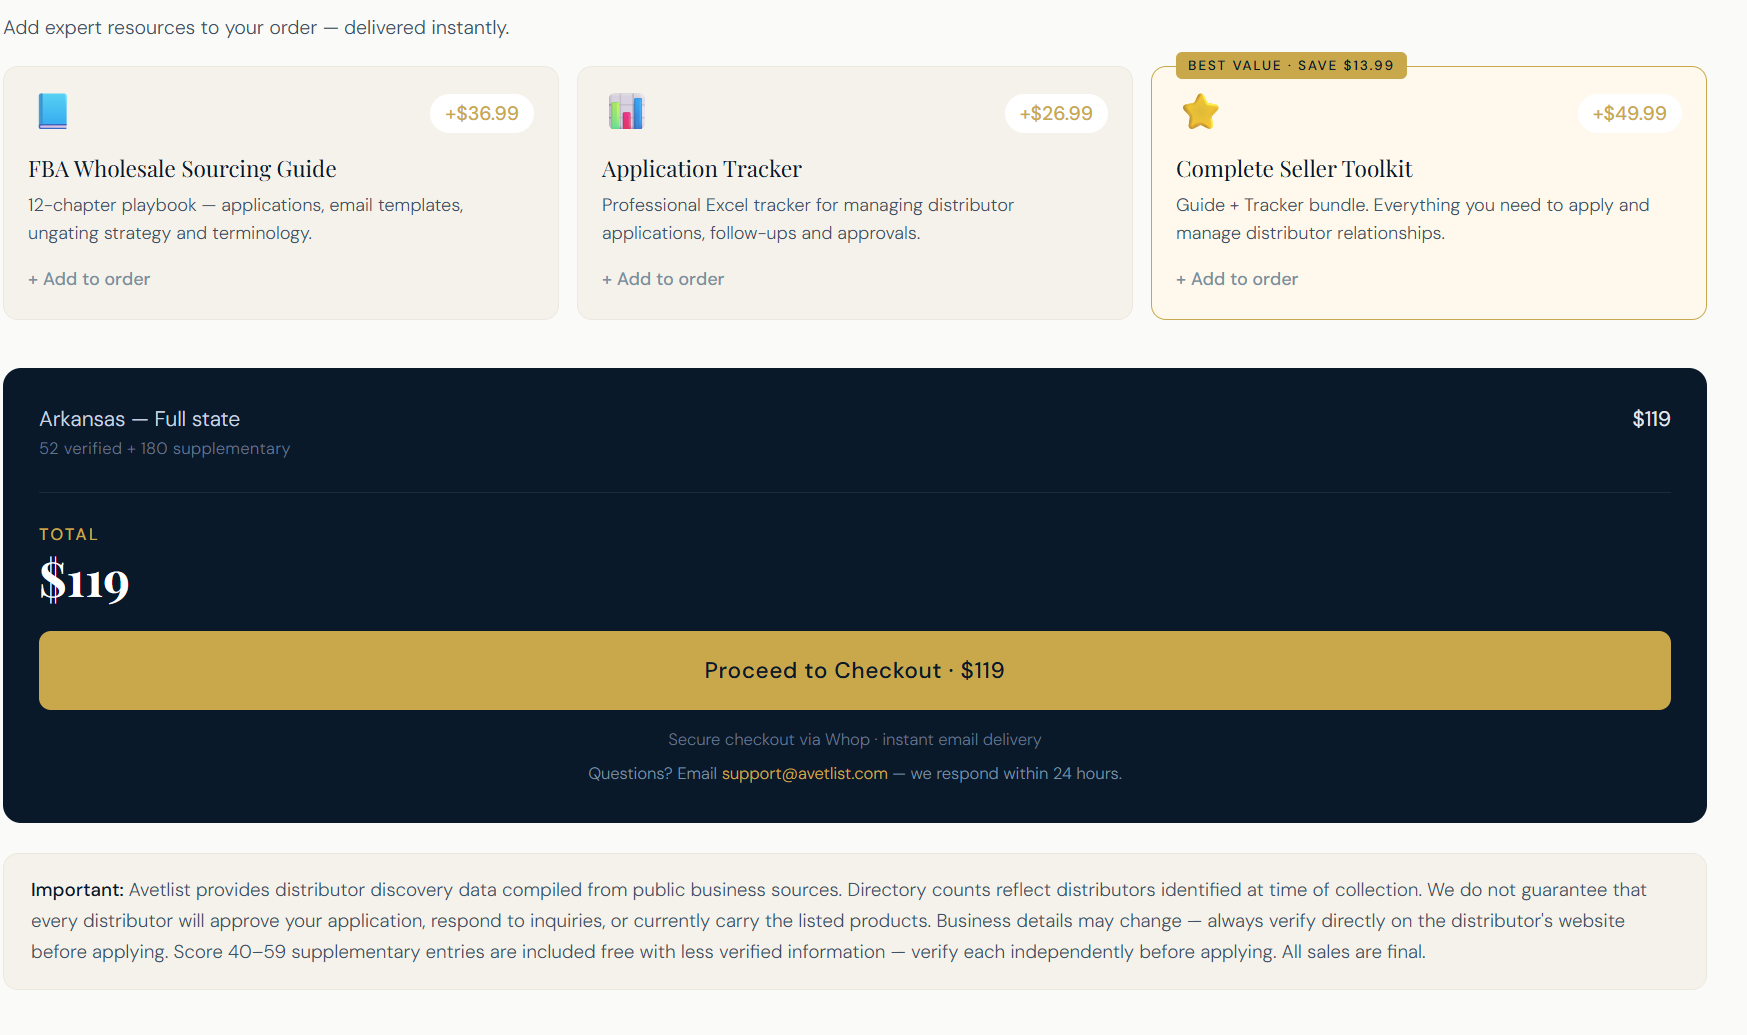The height and width of the screenshot is (1035, 1747).
Task: Proceed to Checkout for $119
Action: coord(855,670)
